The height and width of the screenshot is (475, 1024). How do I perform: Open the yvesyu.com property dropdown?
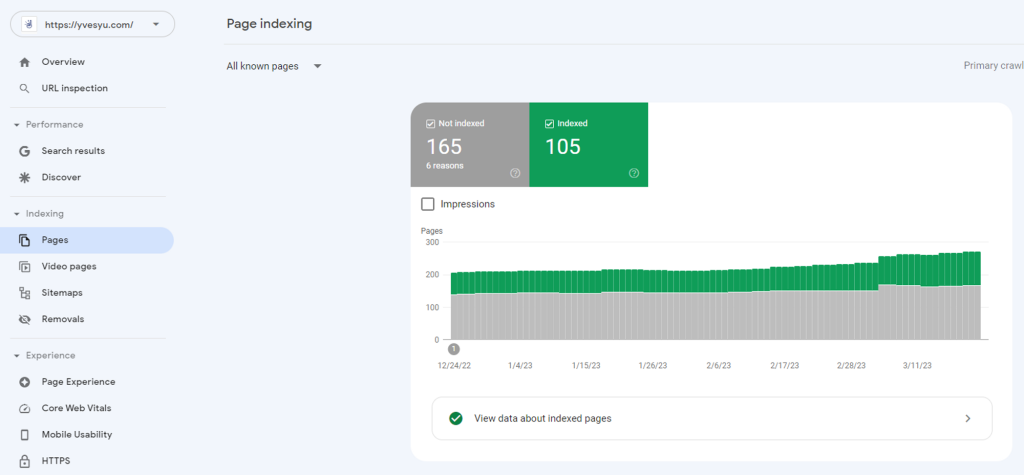click(x=92, y=24)
